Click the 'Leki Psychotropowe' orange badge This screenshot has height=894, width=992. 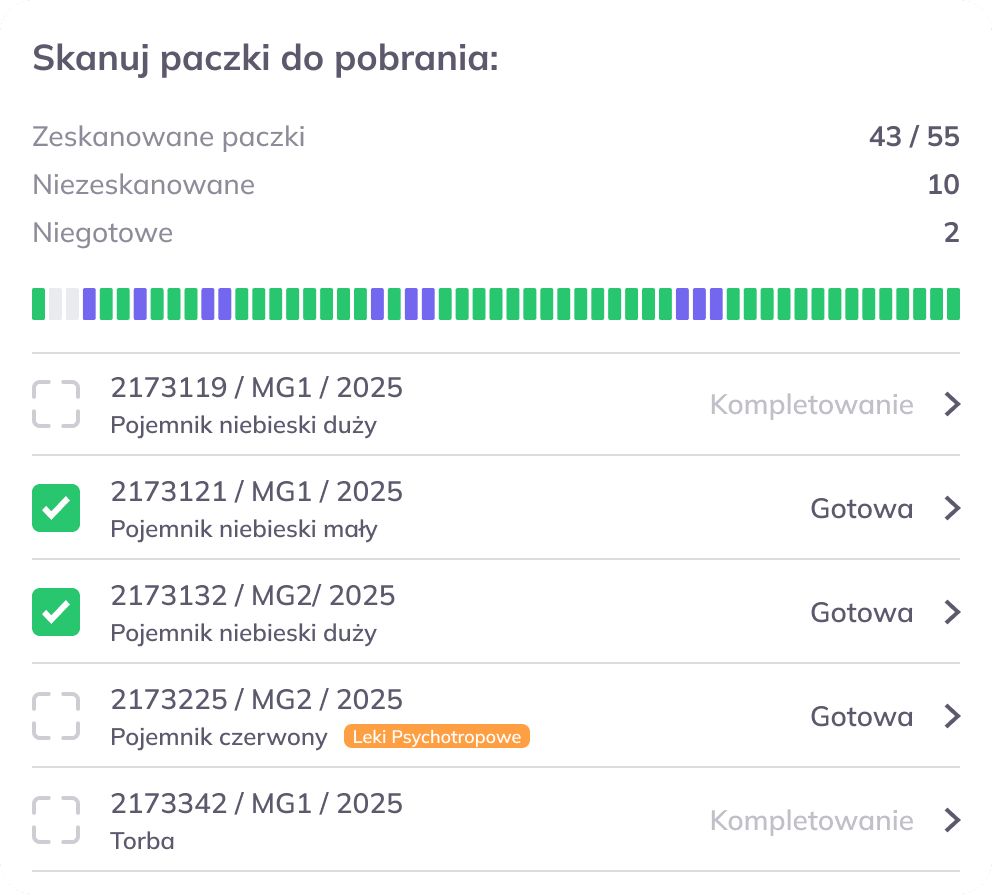coord(436,736)
